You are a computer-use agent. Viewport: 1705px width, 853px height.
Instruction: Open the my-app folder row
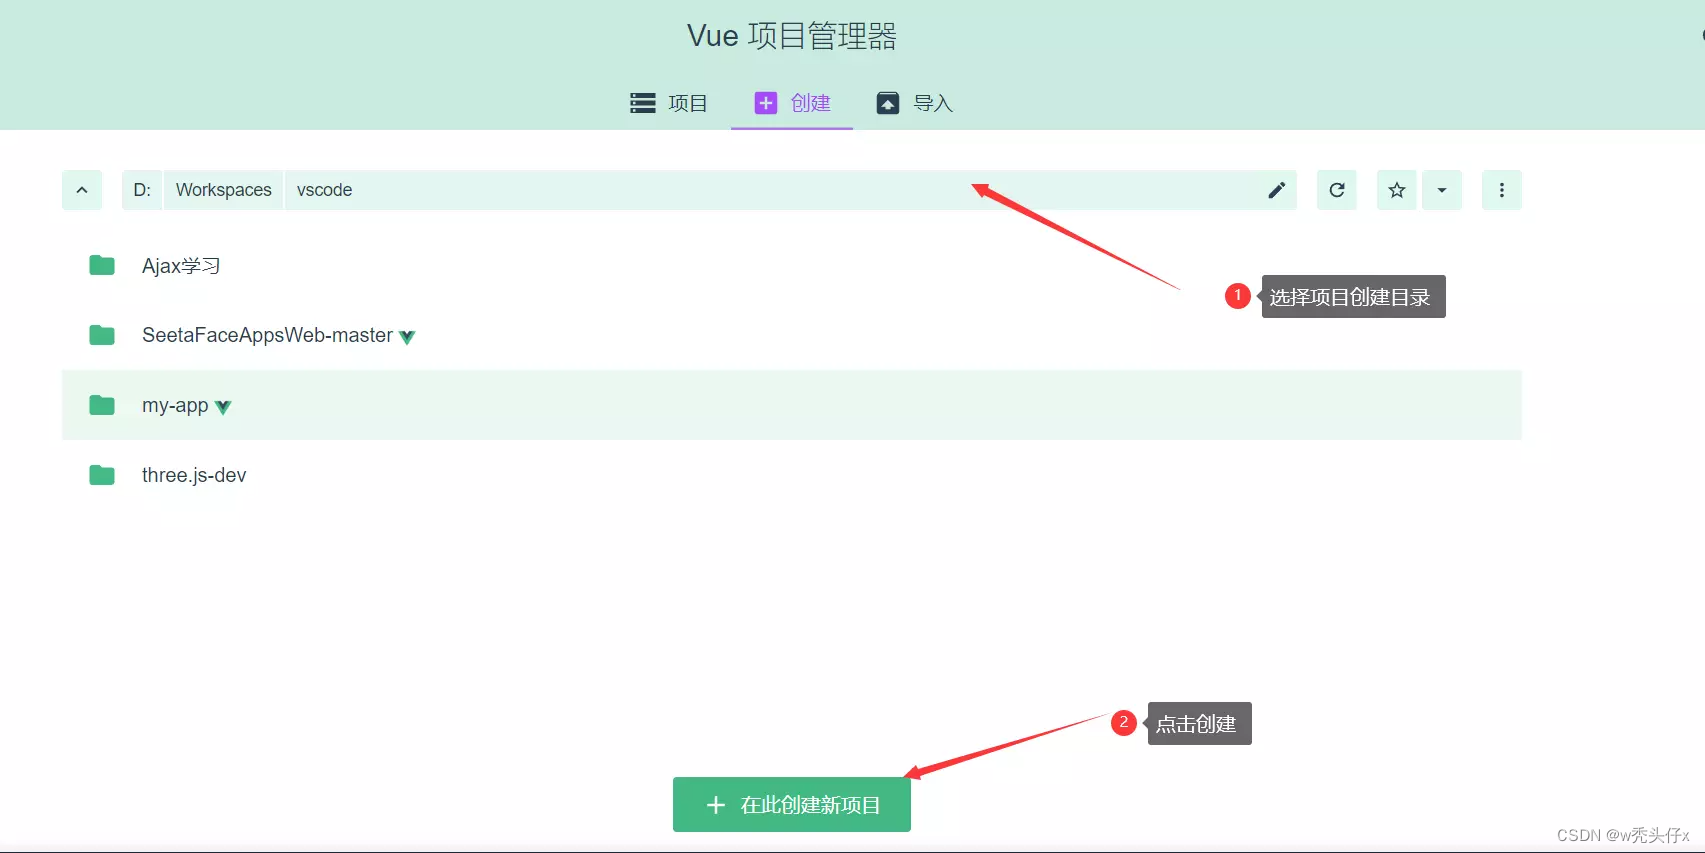pos(175,406)
